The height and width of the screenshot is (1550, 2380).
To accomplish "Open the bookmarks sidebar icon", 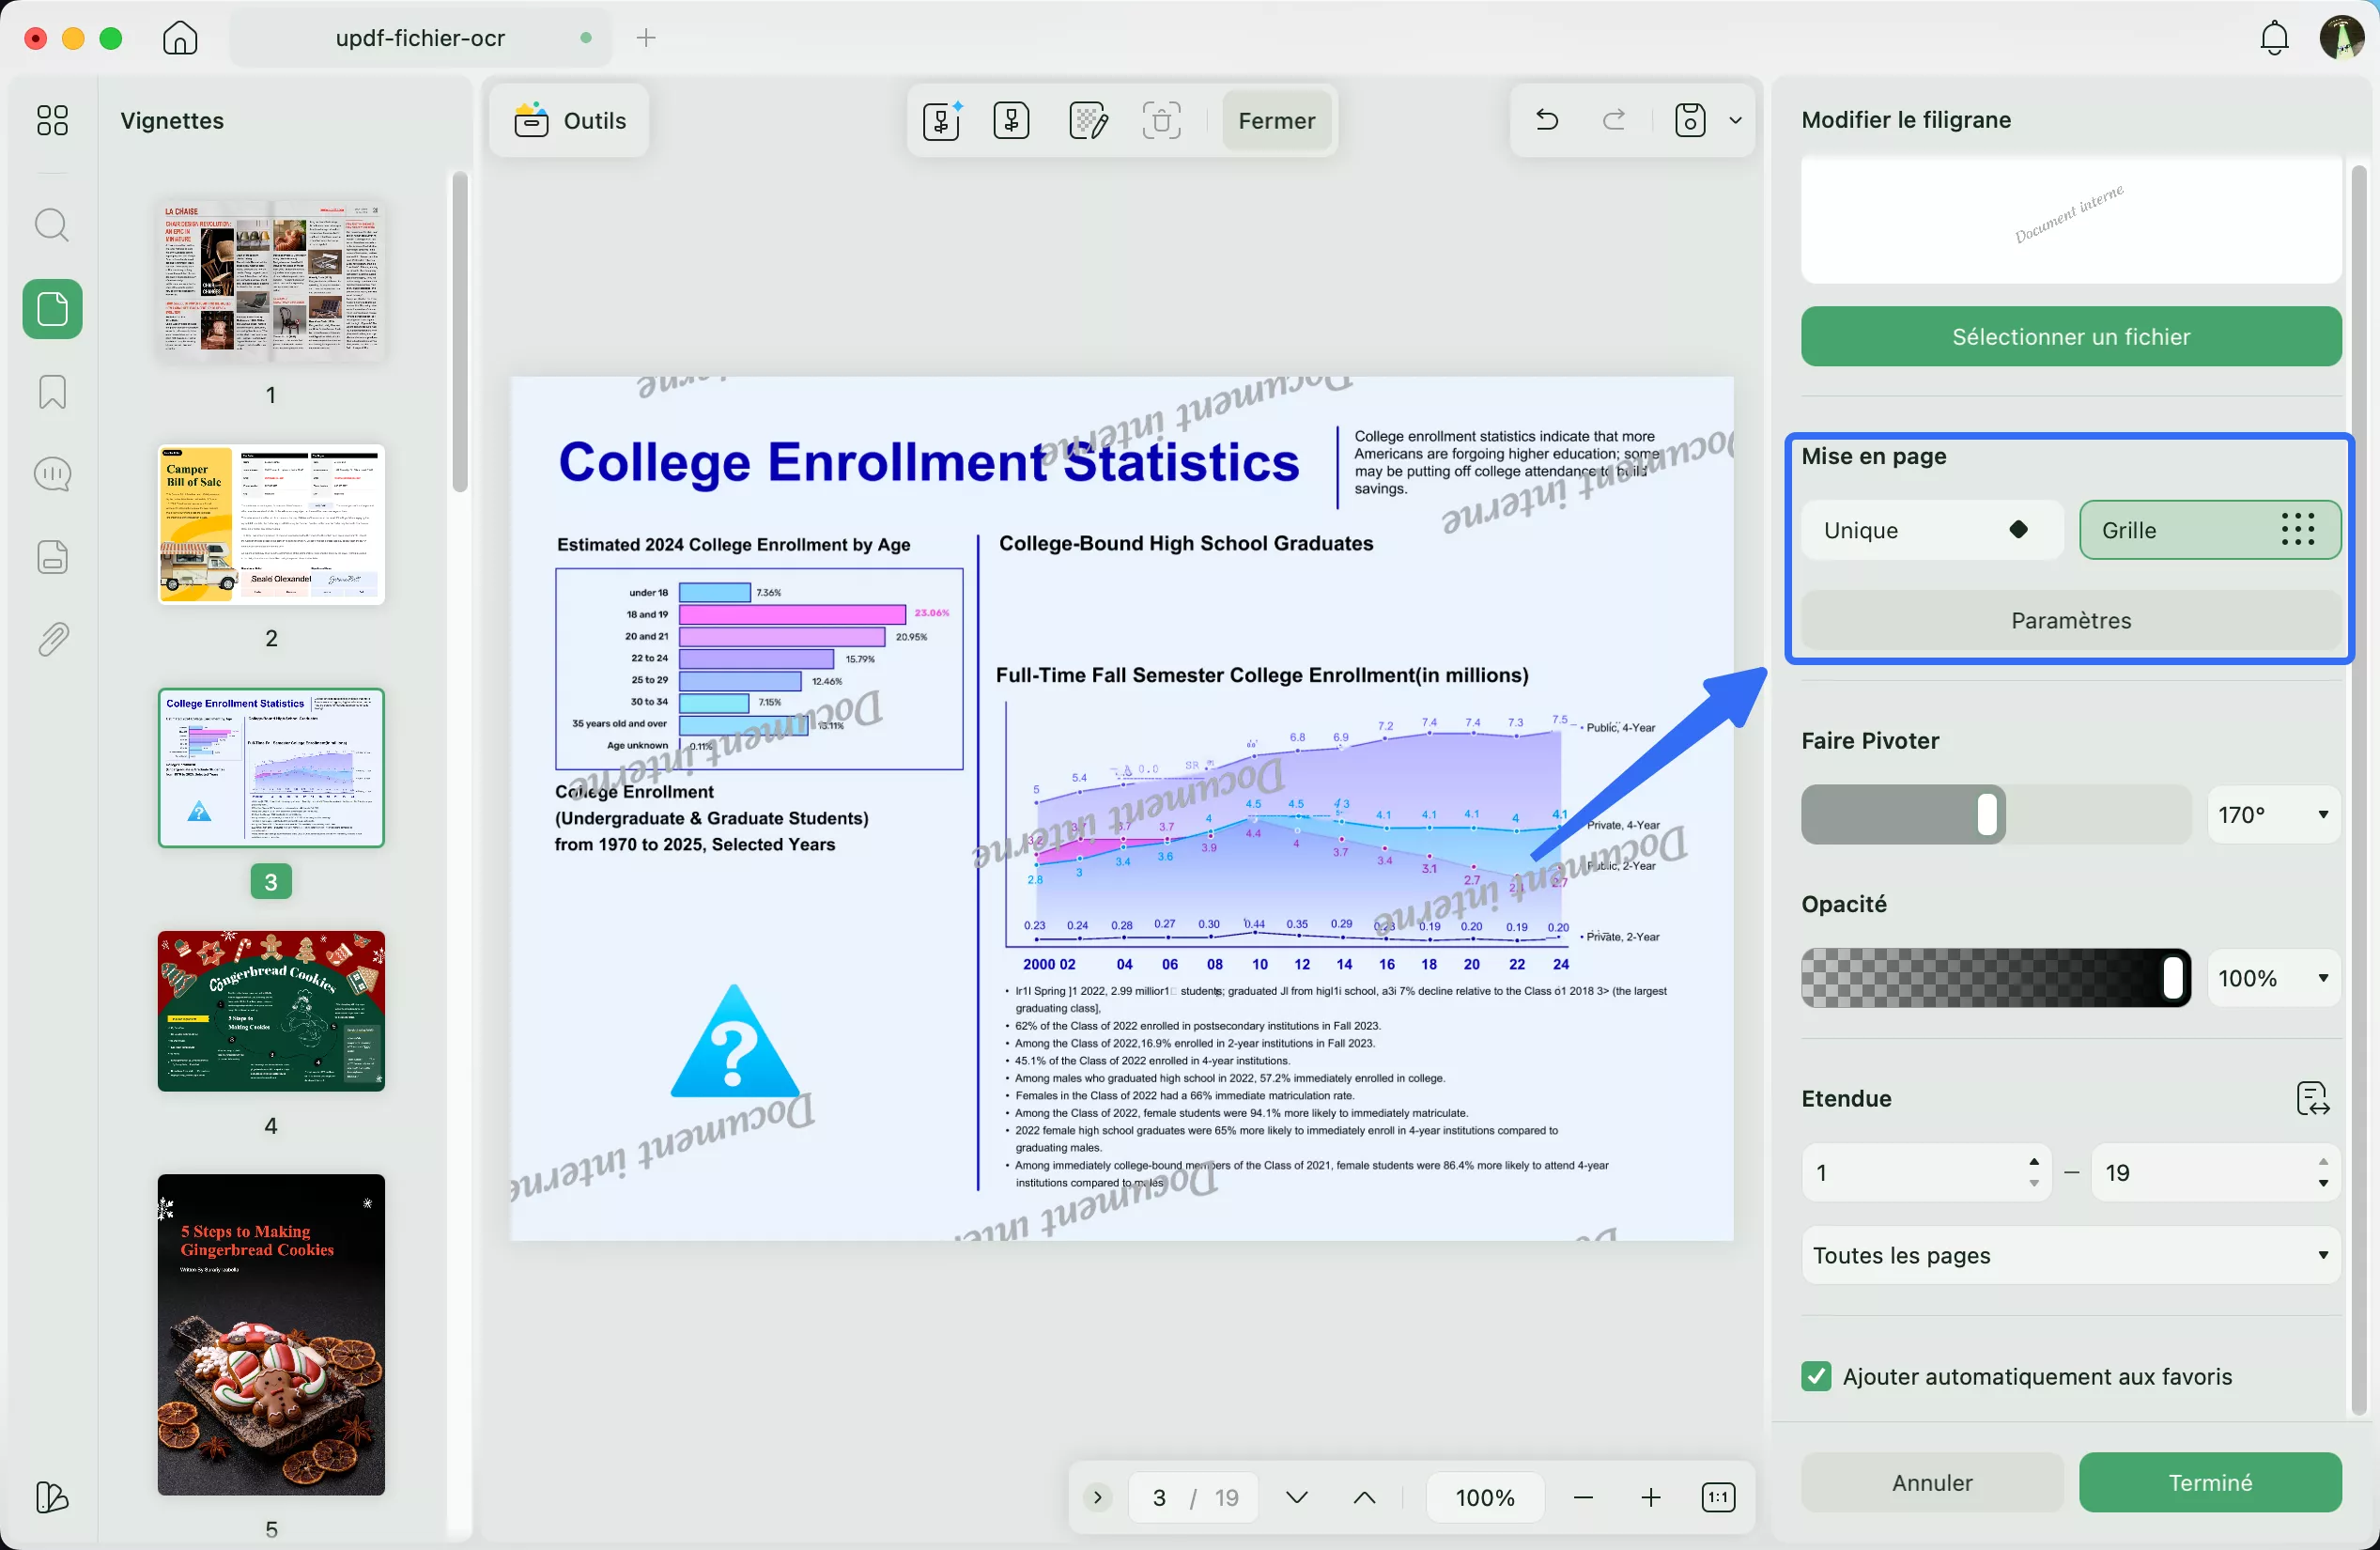I will coord(52,392).
